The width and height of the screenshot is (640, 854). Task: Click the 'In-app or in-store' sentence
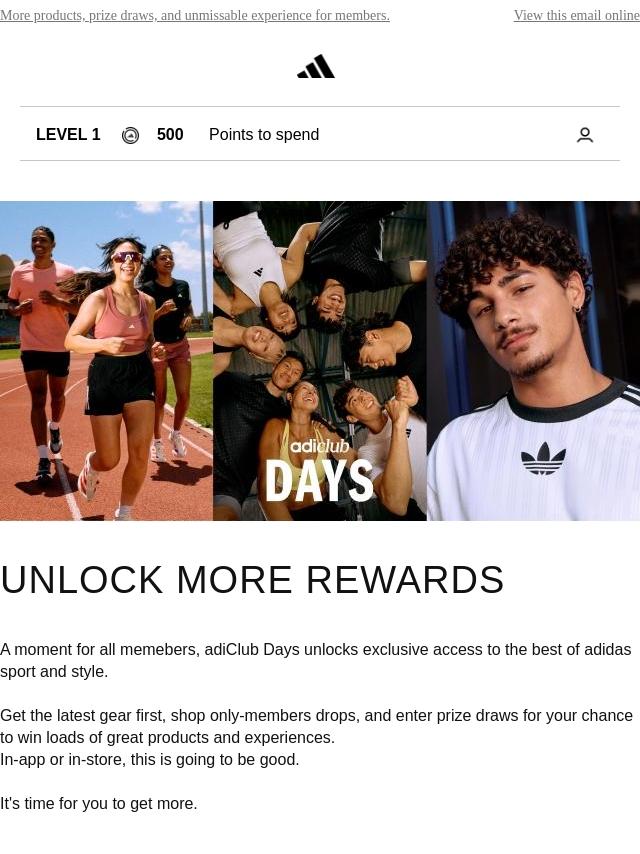pyautogui.click(x=150, y=759)
